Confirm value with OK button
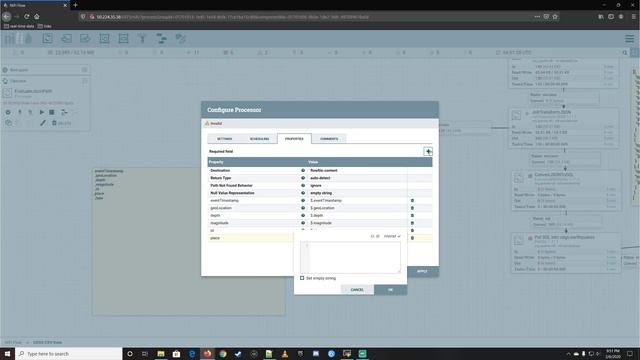640x360 pixels. click(390, 290)
